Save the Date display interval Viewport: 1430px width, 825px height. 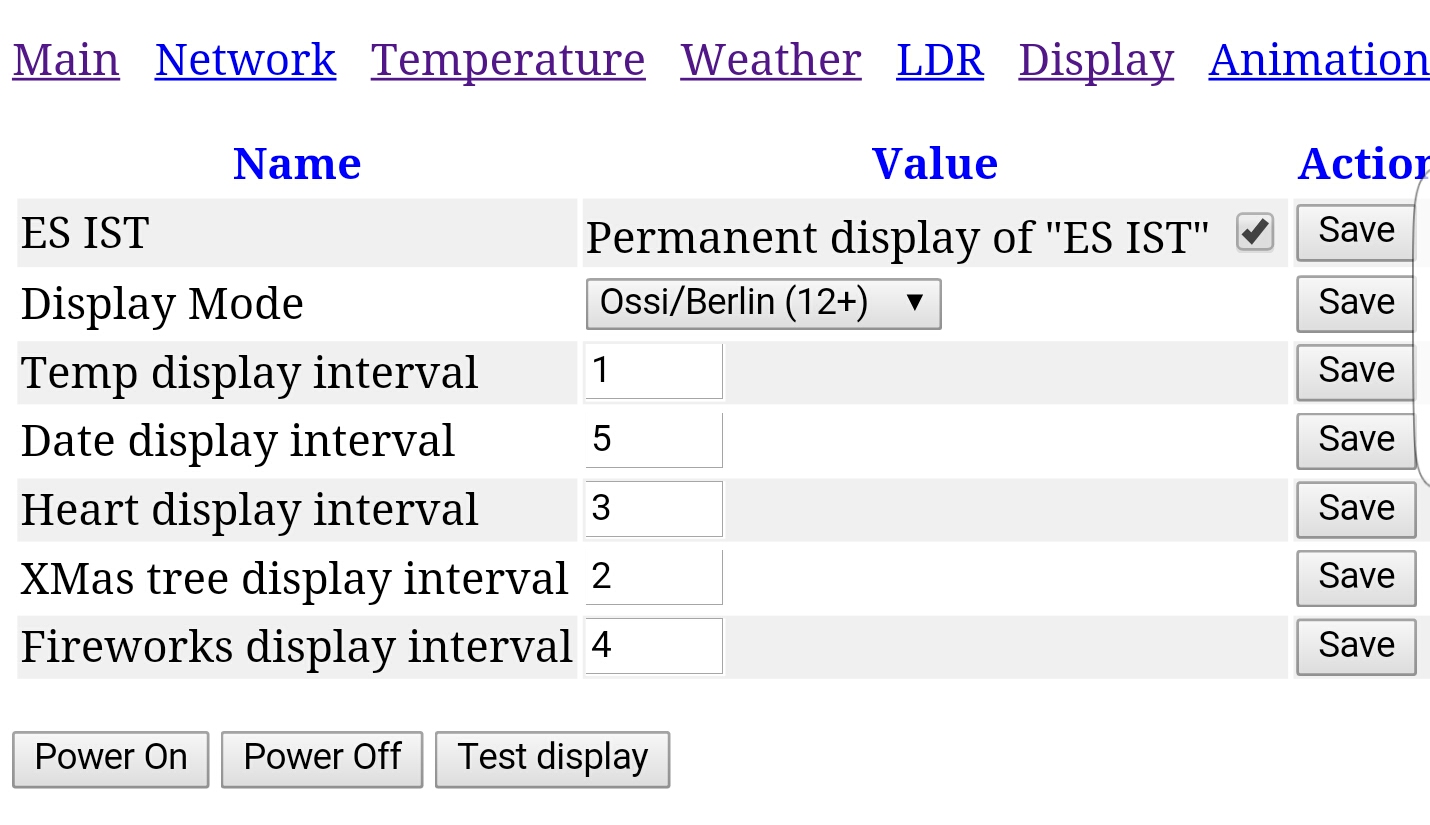(1356, 441)
